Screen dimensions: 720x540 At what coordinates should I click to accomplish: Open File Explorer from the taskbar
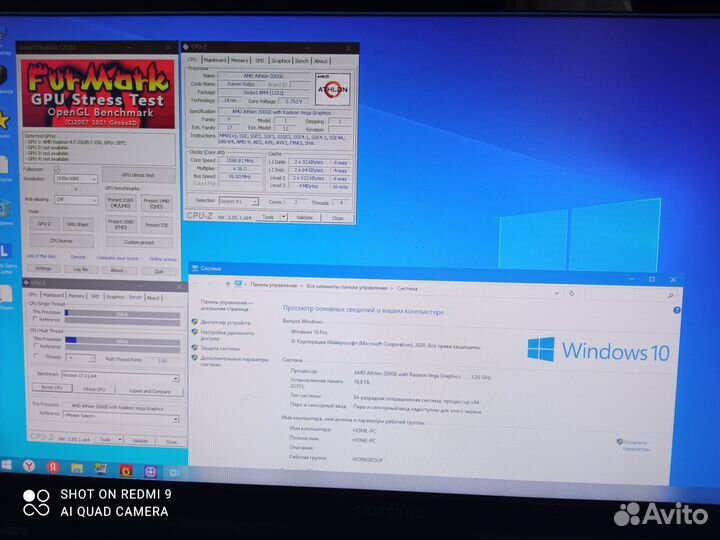click(77, 468)
